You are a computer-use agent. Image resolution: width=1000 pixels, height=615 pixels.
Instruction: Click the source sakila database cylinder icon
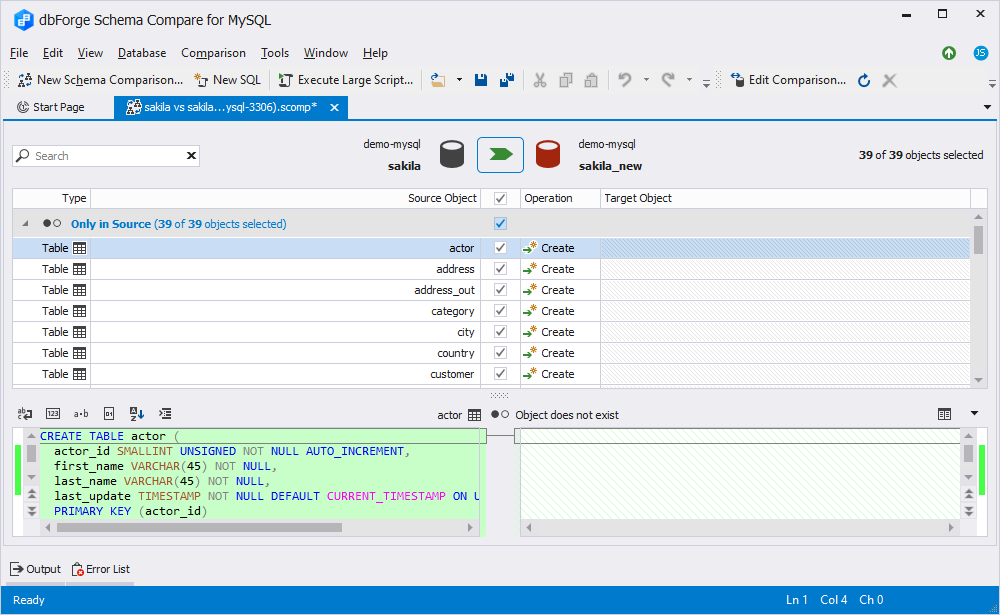(x=452, y=154)
